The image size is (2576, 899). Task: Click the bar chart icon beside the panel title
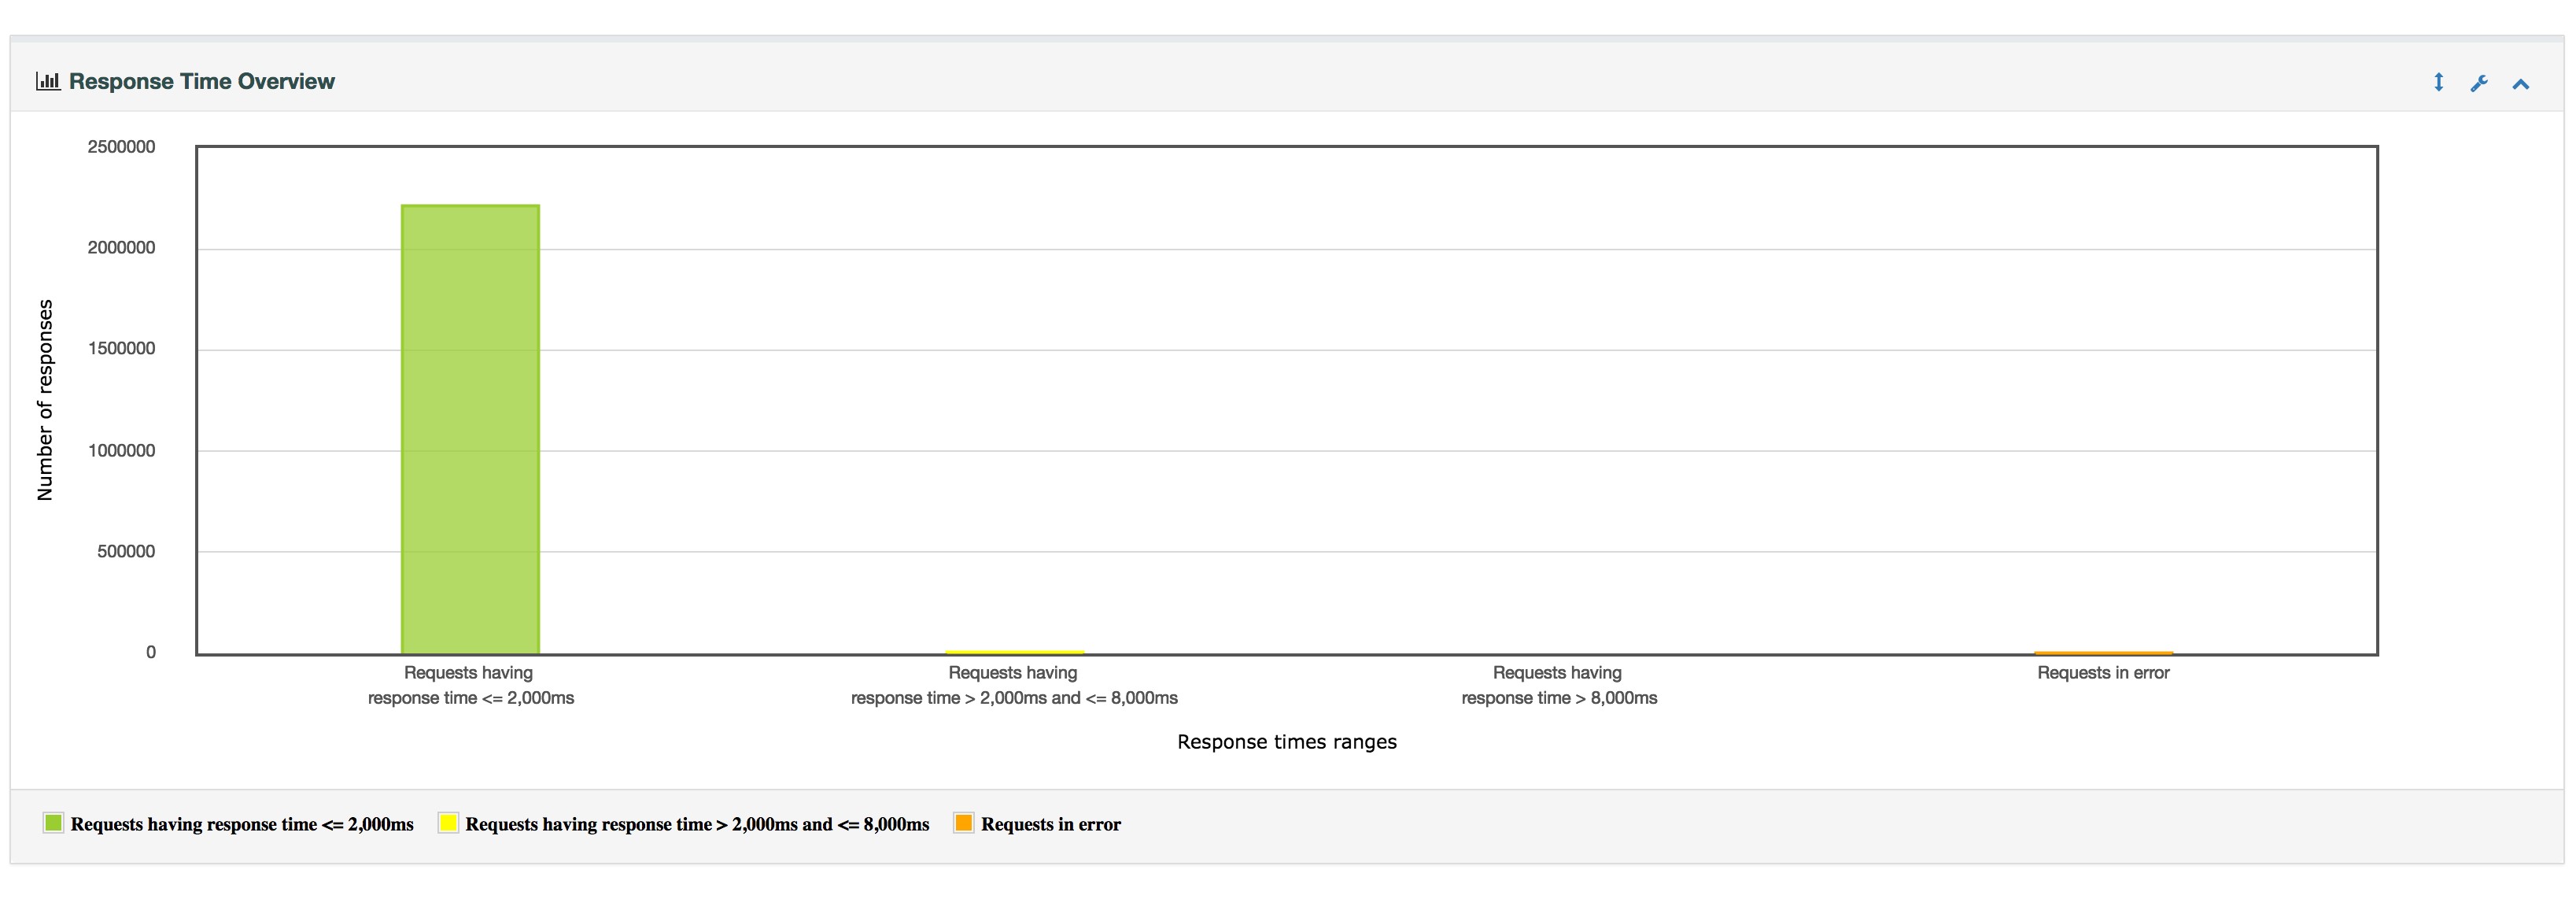pyautogui.click(x=48, y=81)
